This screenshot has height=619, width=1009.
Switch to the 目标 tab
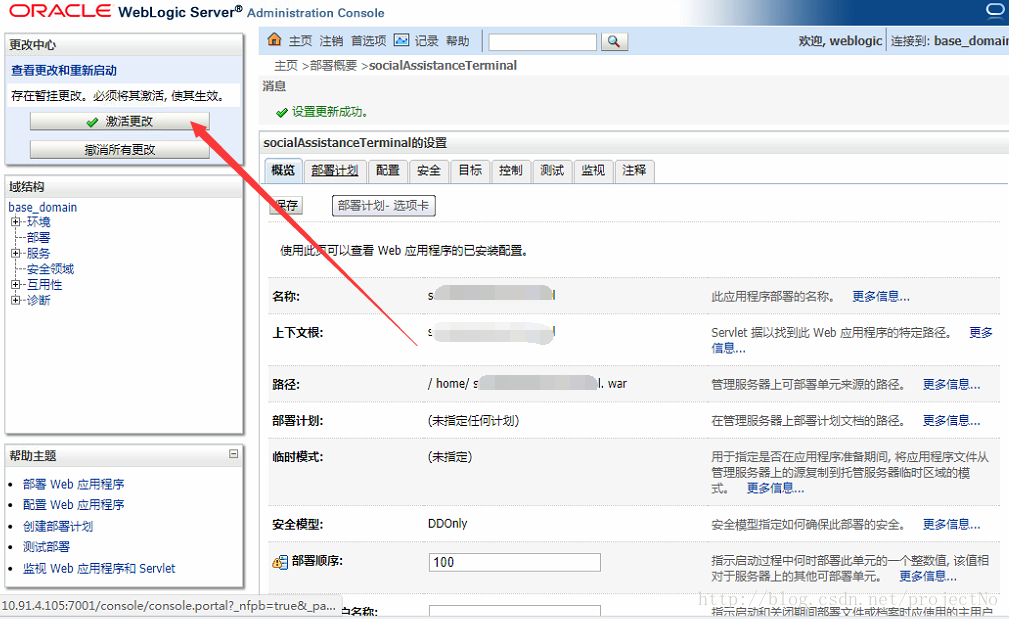(x=470, y=171)
